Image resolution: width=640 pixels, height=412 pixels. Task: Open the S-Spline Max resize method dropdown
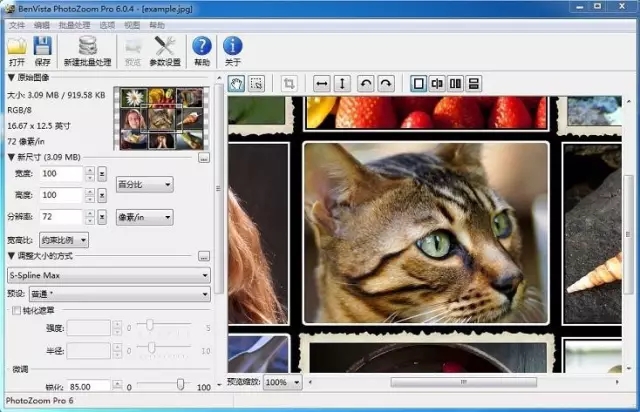point(108,274)
